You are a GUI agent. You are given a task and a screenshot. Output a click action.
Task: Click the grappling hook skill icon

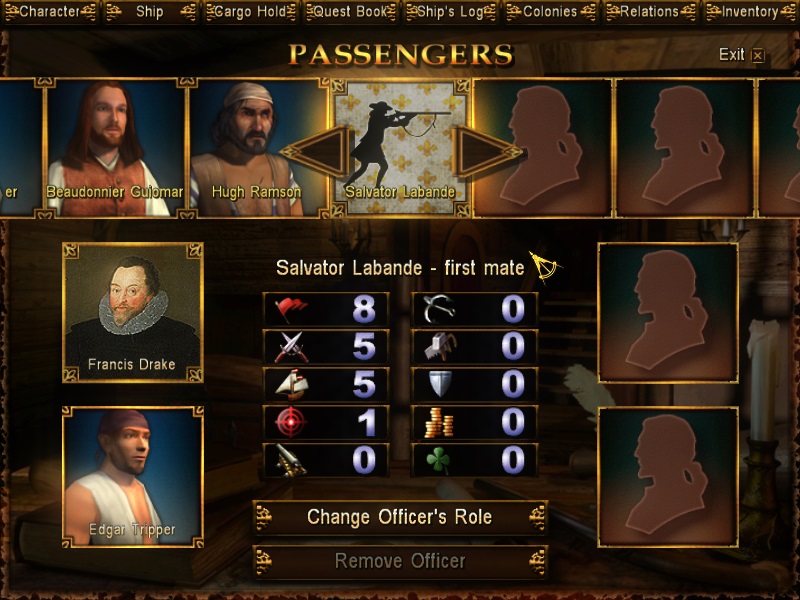438,309
